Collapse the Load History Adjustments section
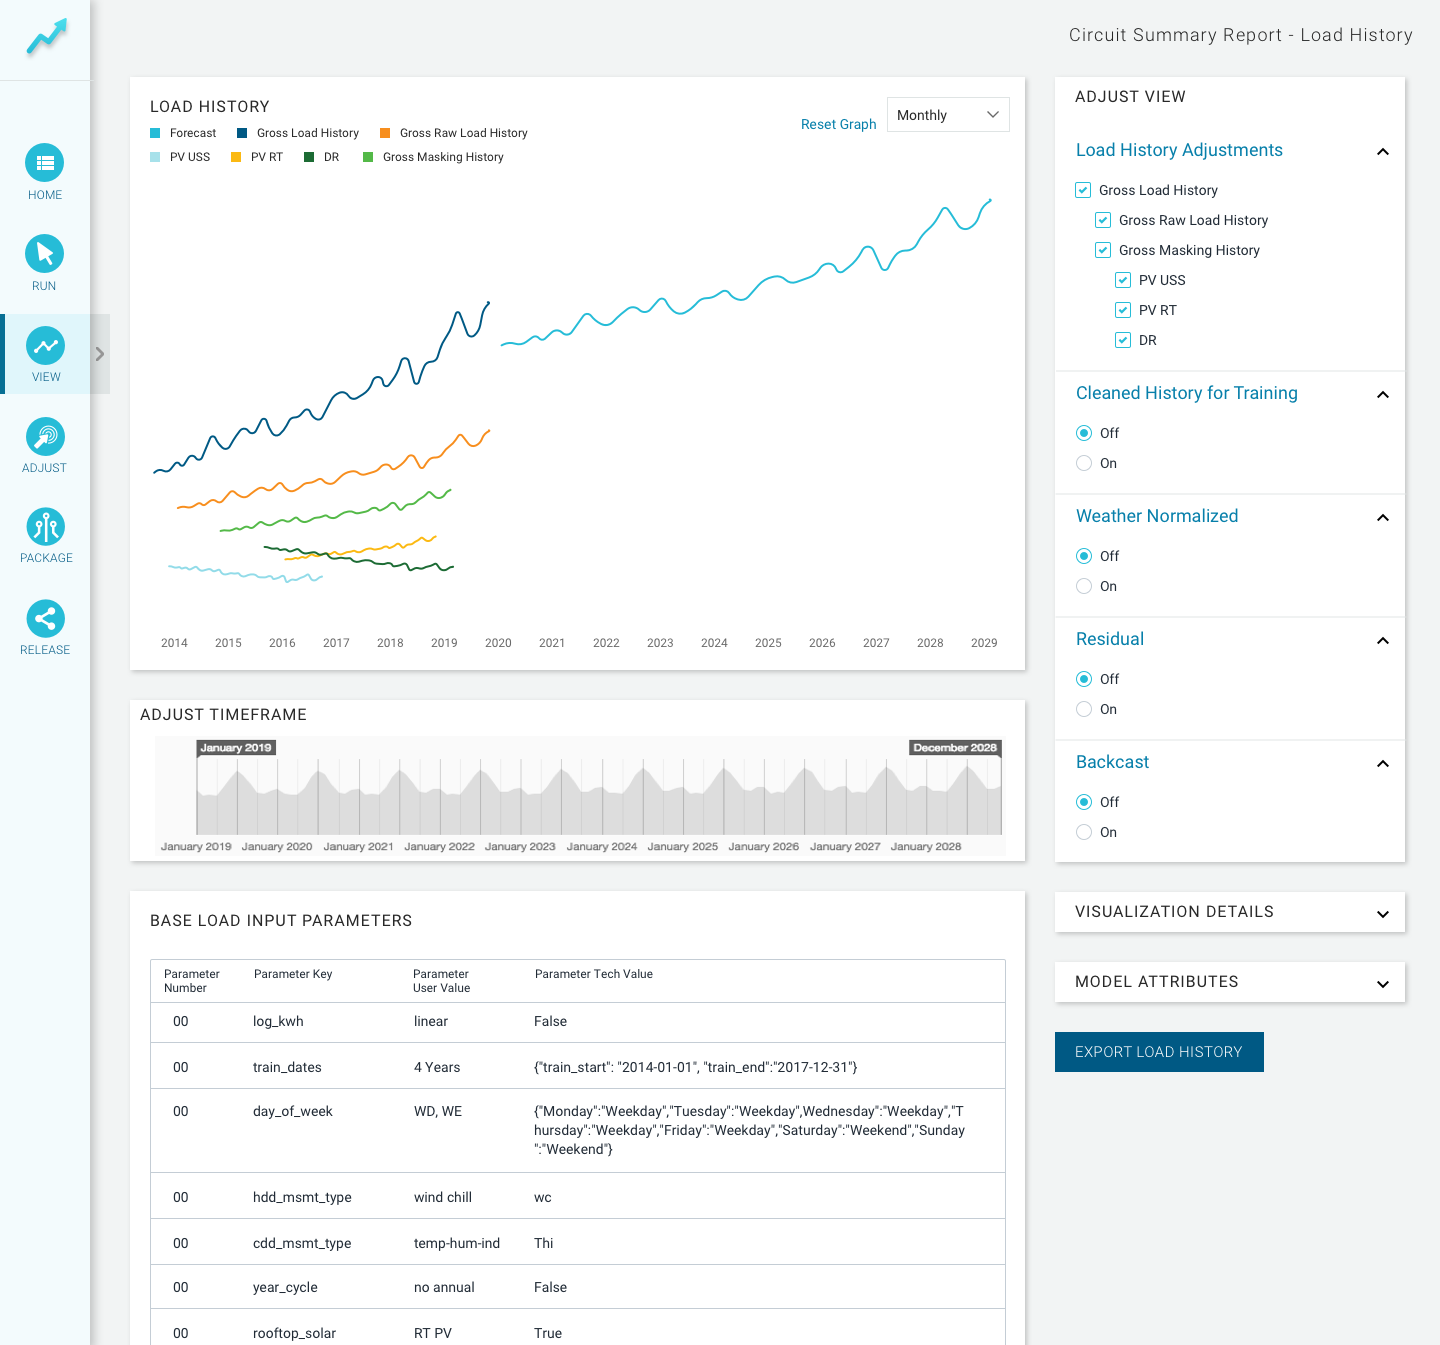This screenshot has height=1345, width=1440. point(1383,152)
